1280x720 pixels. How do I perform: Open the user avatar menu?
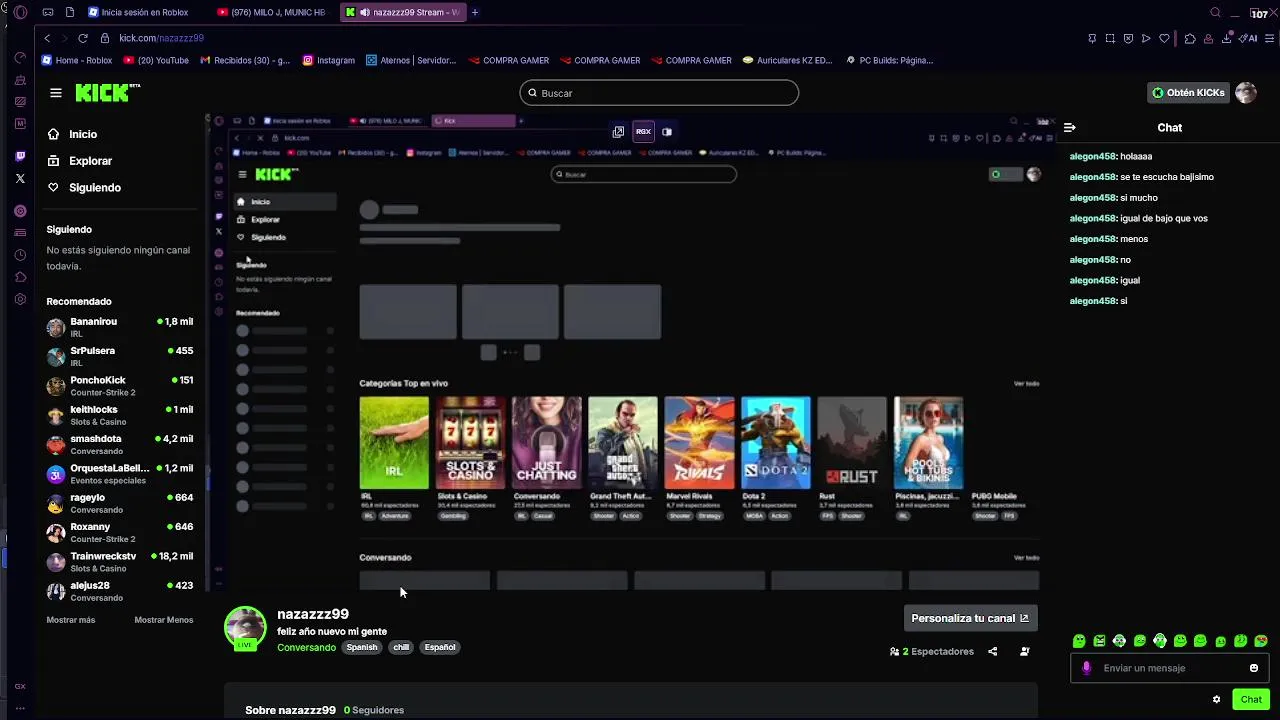pos(1245,93)
